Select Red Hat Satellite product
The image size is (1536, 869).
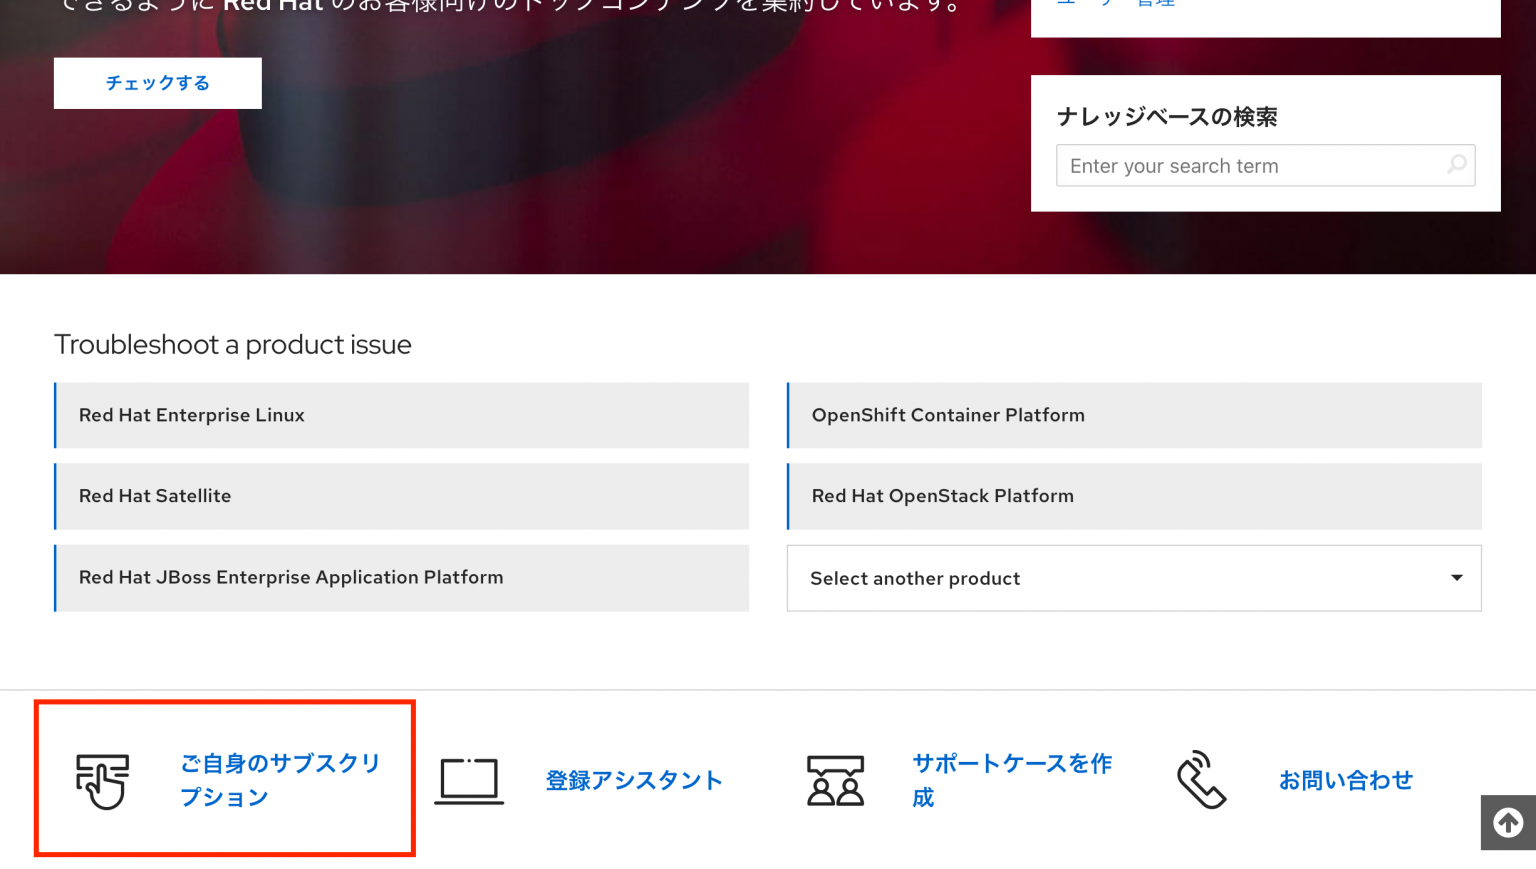point(401,496)
